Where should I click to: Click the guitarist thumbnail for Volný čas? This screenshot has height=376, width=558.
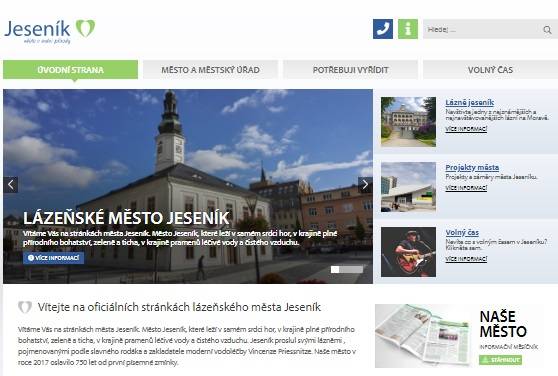pyautogui.click(x=408, y=252)
